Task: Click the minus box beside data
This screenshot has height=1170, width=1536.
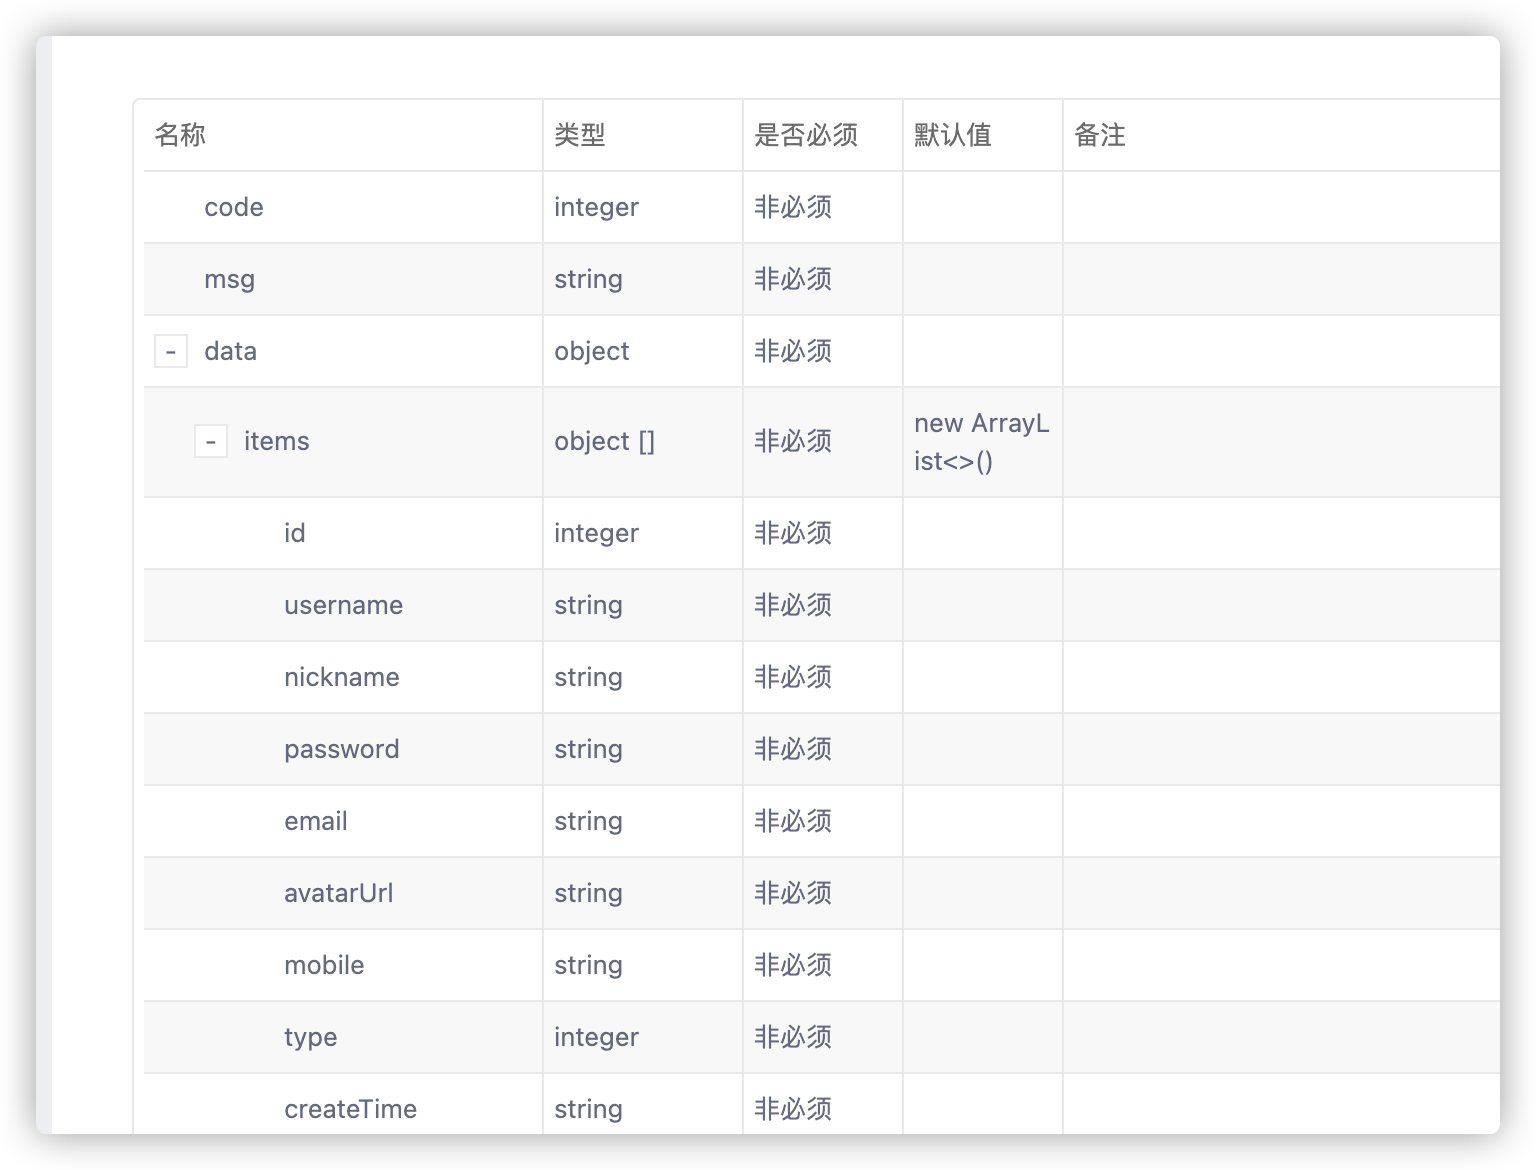Action: click(171, 351)
